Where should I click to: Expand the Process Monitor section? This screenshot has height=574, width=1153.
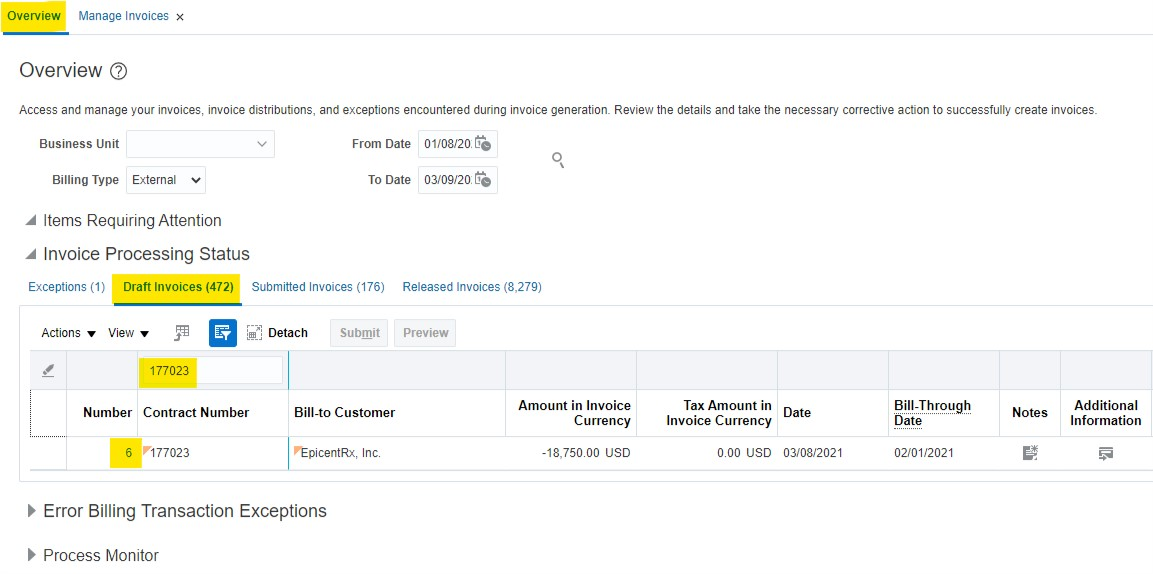[x=31, y=555]
